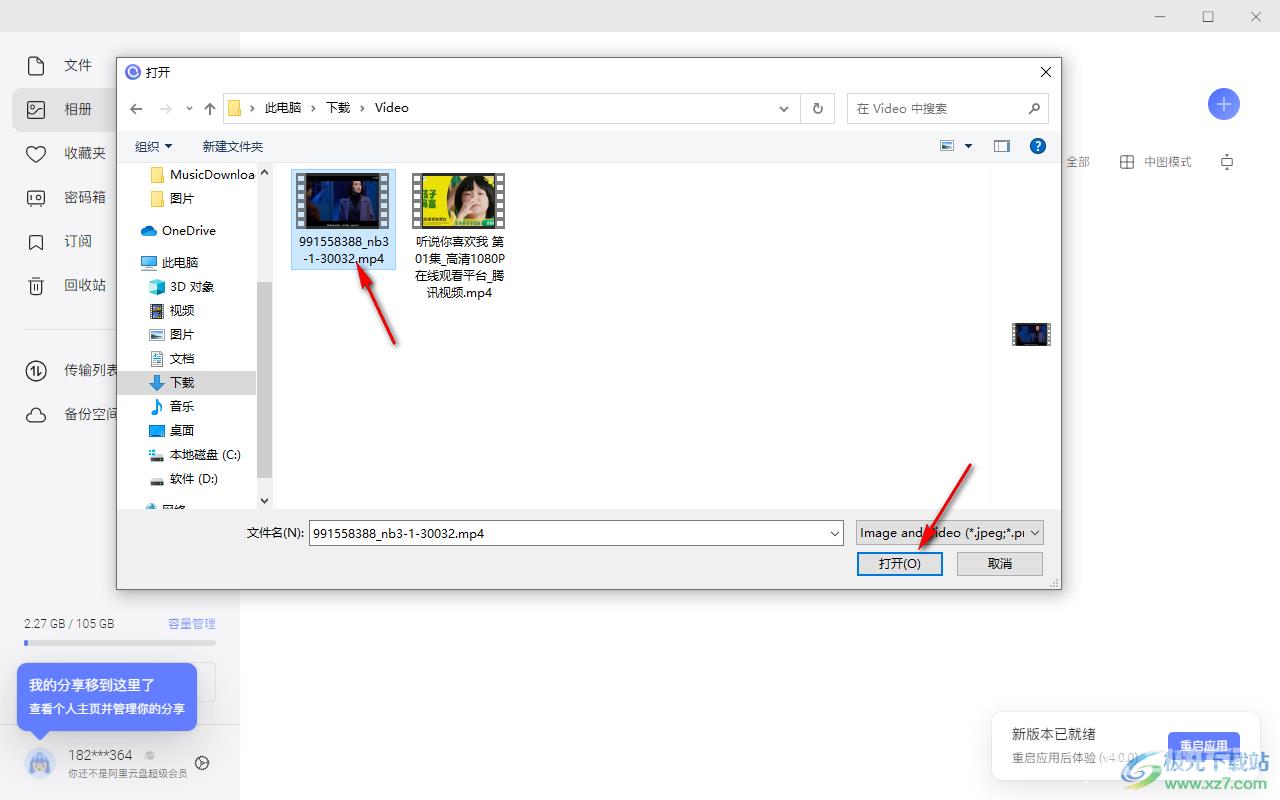Screen dimensions: 1280x800
Task: Go up one folder level
Action: [209, 108]
